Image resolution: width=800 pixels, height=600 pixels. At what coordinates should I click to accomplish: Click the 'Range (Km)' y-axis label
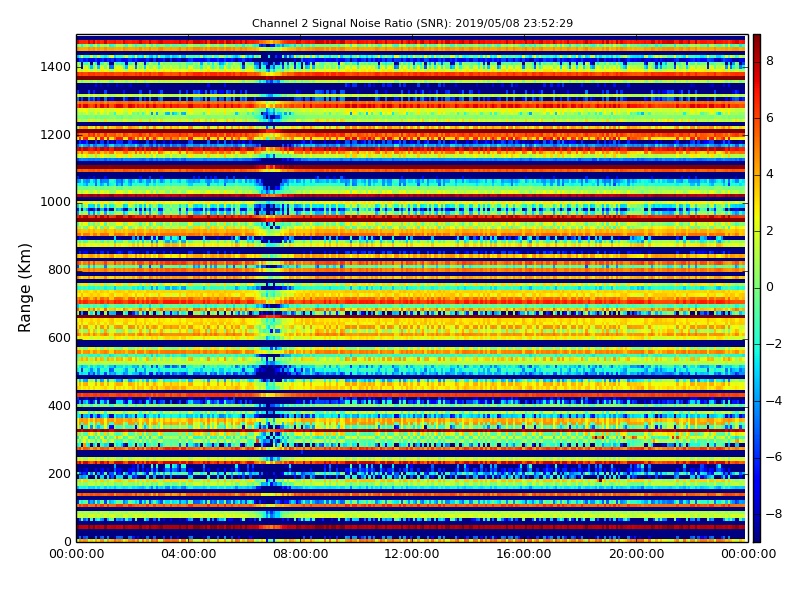click(x=24, y=288)
